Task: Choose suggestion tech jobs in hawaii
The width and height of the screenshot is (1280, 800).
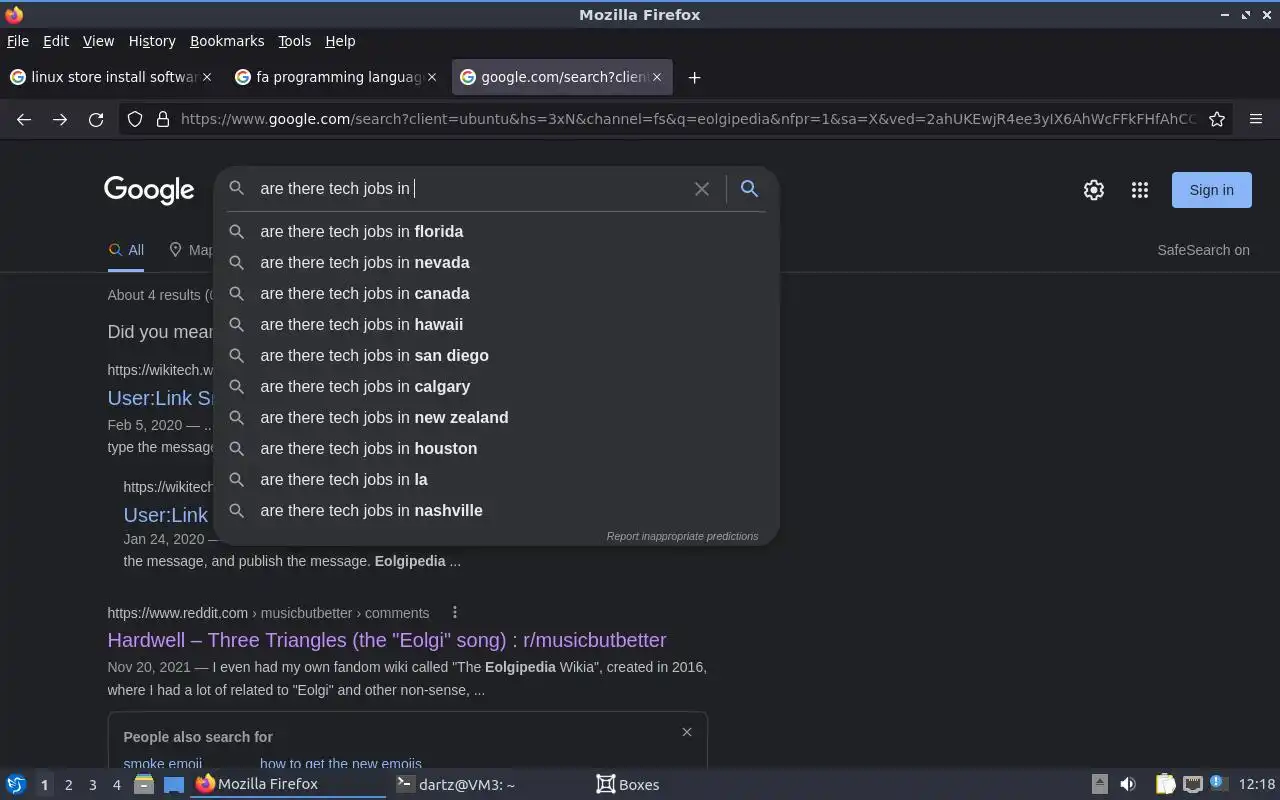Action: pyautogui.click(x=496, y=324)
